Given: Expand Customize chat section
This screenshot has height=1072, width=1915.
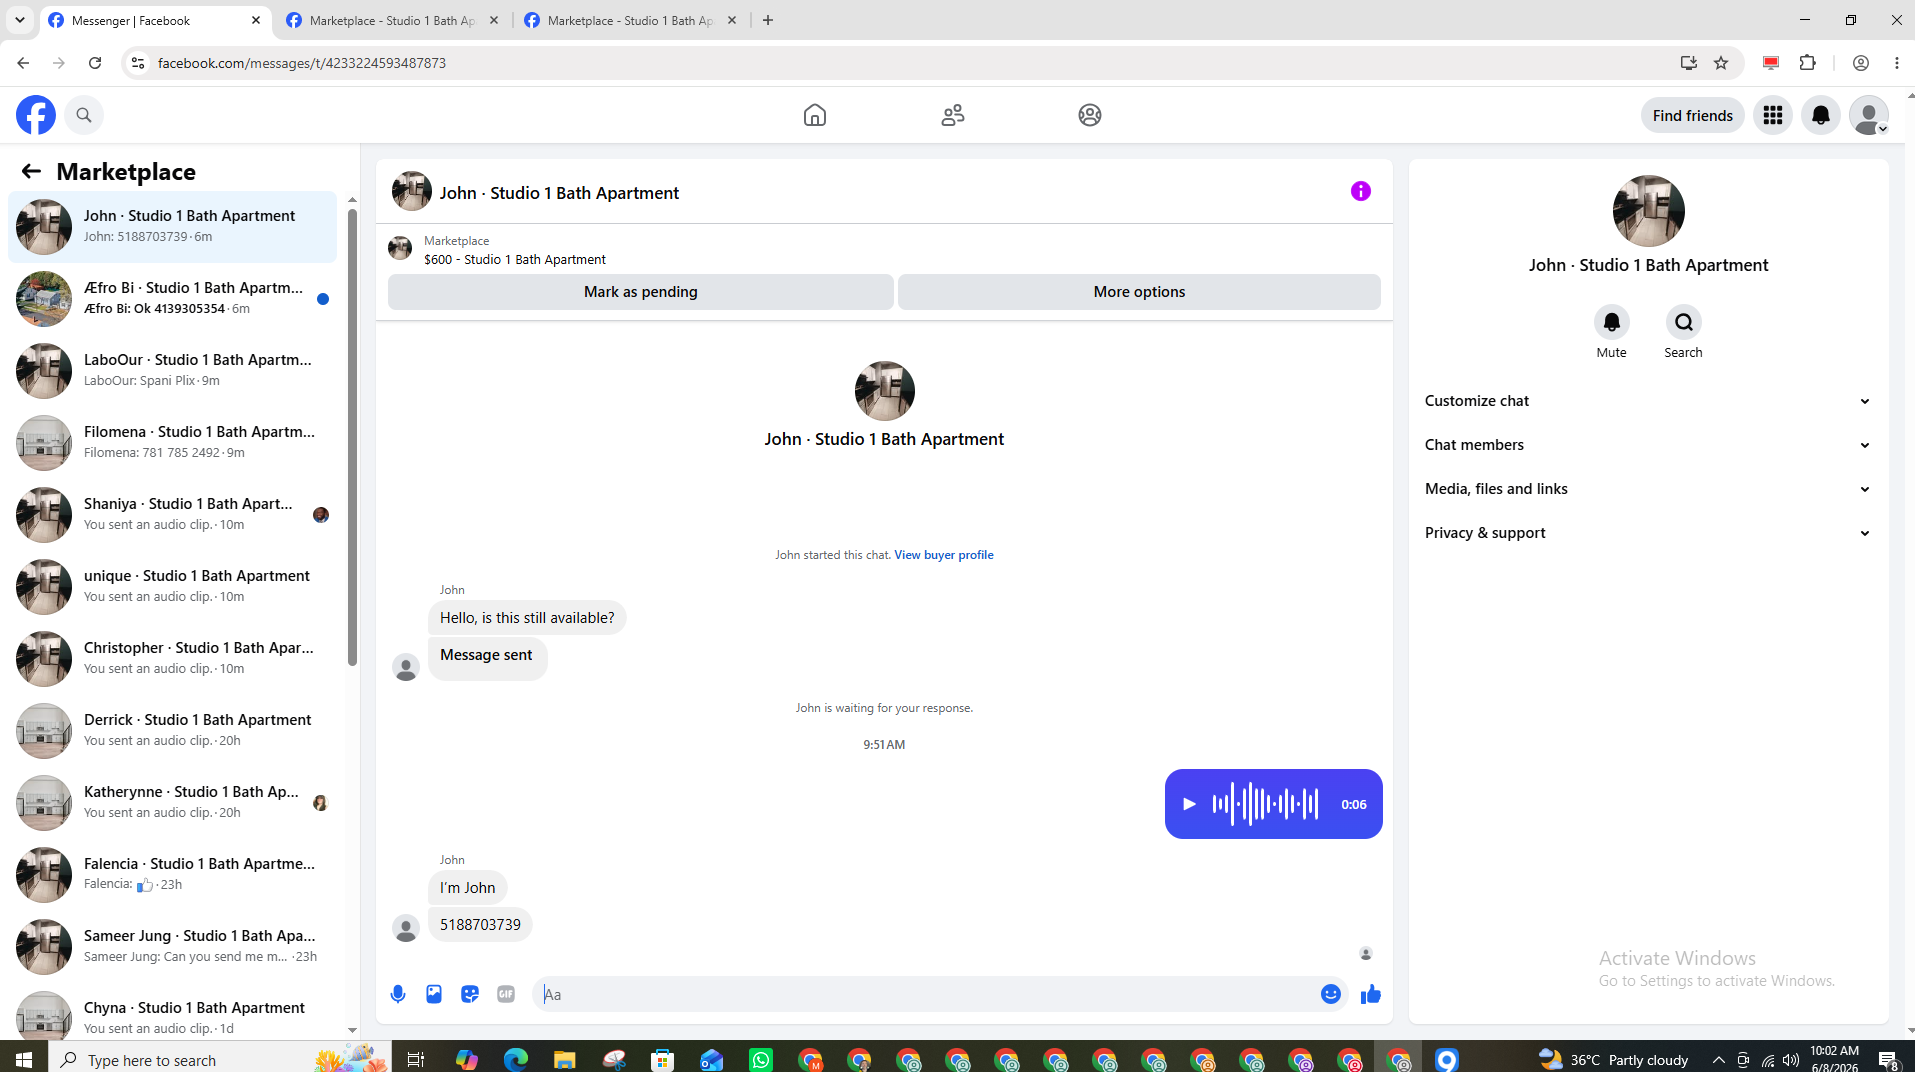Looking at the screenshot, I should (1648, 401).
